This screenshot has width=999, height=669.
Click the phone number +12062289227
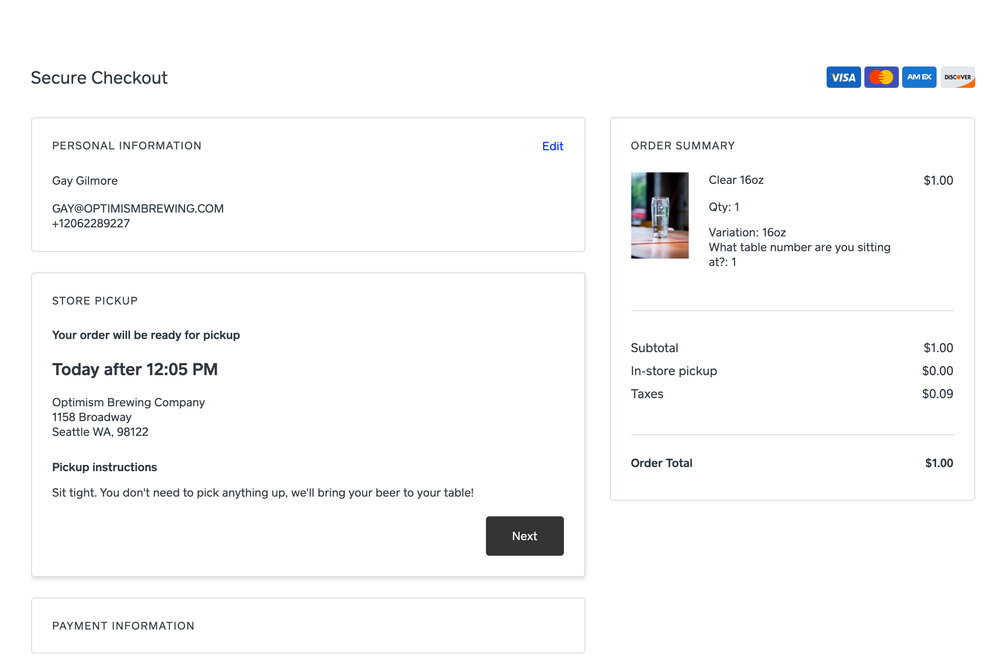click(91, 224)
